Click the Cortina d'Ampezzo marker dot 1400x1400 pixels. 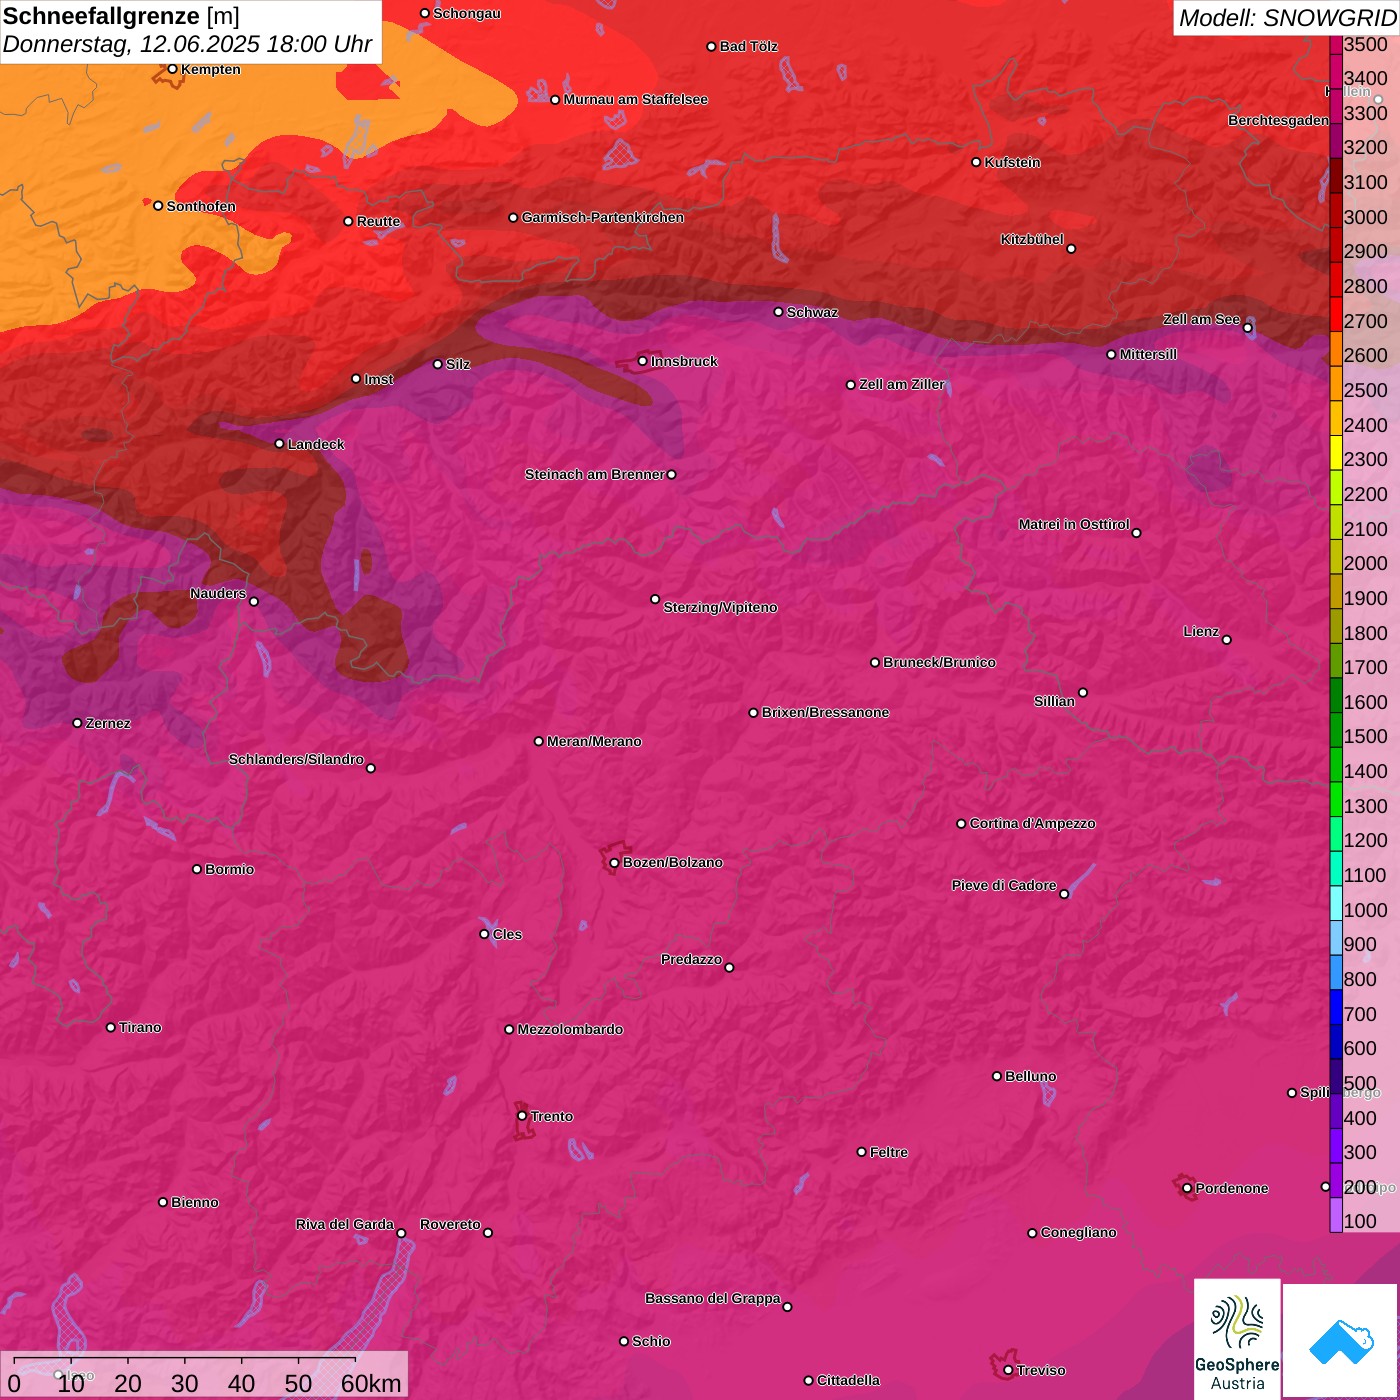[961, 824]
